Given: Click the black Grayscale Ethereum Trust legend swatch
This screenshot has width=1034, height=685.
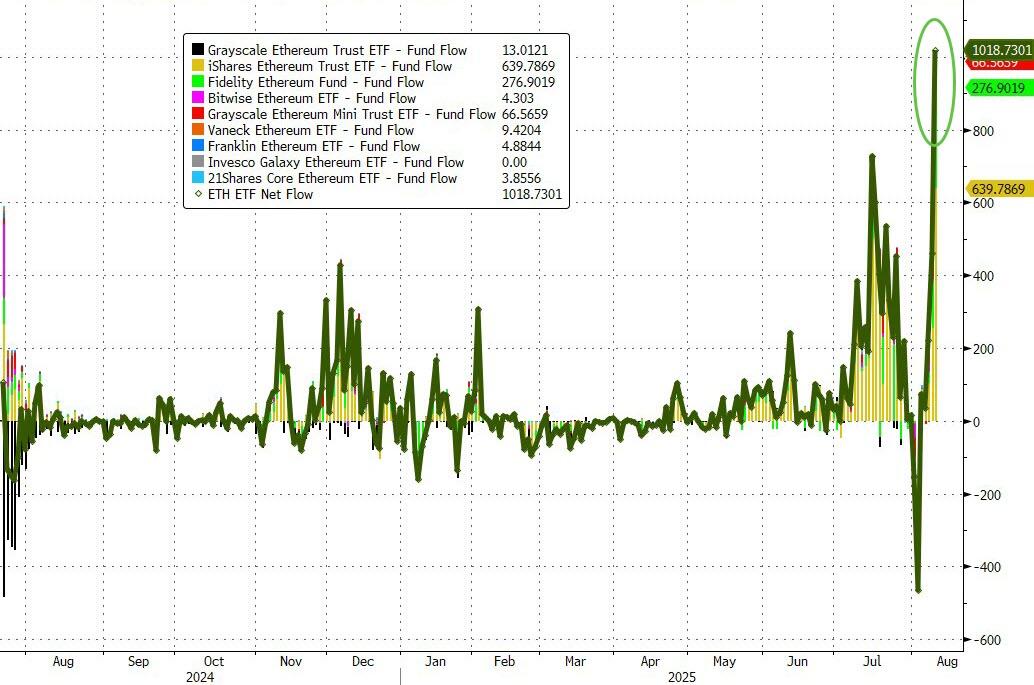Looking at the screenshot, I should coord(198,49).
